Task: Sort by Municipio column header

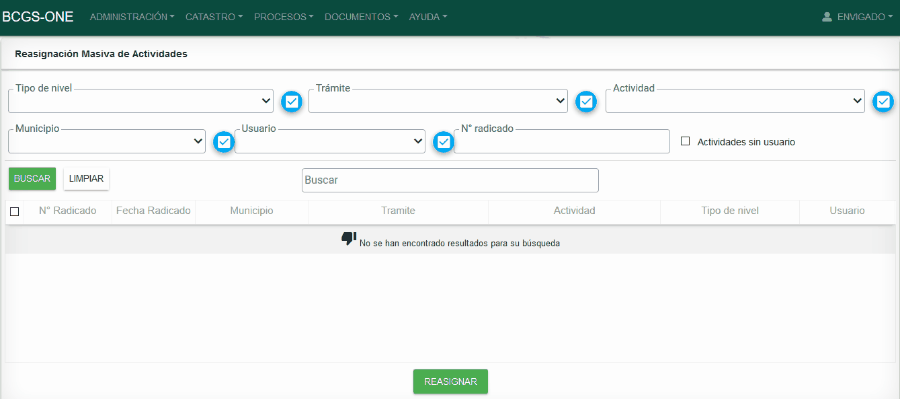Action: pyautogui.click(x=252, y=211)
